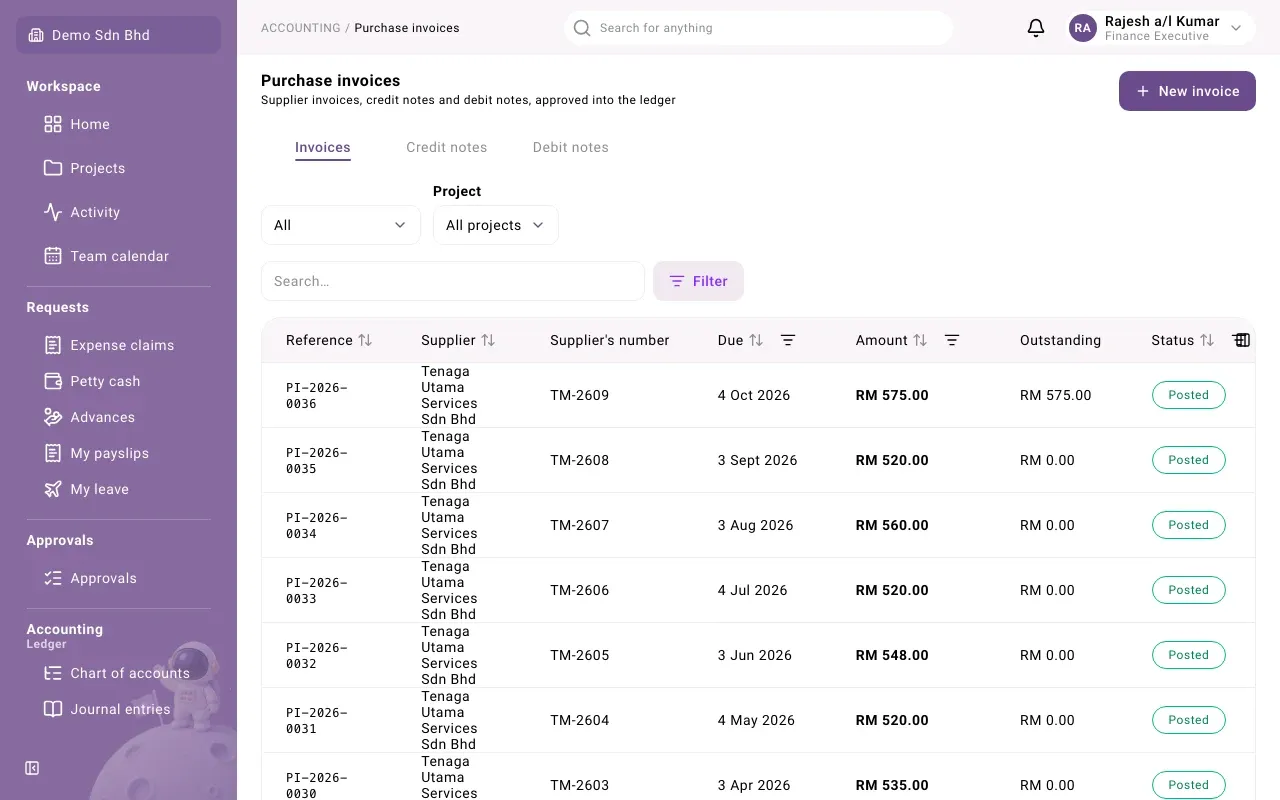Viewport: 1280px width, 800px height.
Task: Switch to the Credit notes tab
Action: [447, 147]
